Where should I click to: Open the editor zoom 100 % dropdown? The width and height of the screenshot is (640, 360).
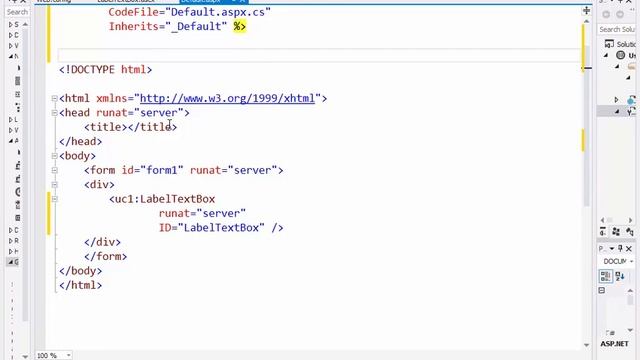(x=68, y=356)
